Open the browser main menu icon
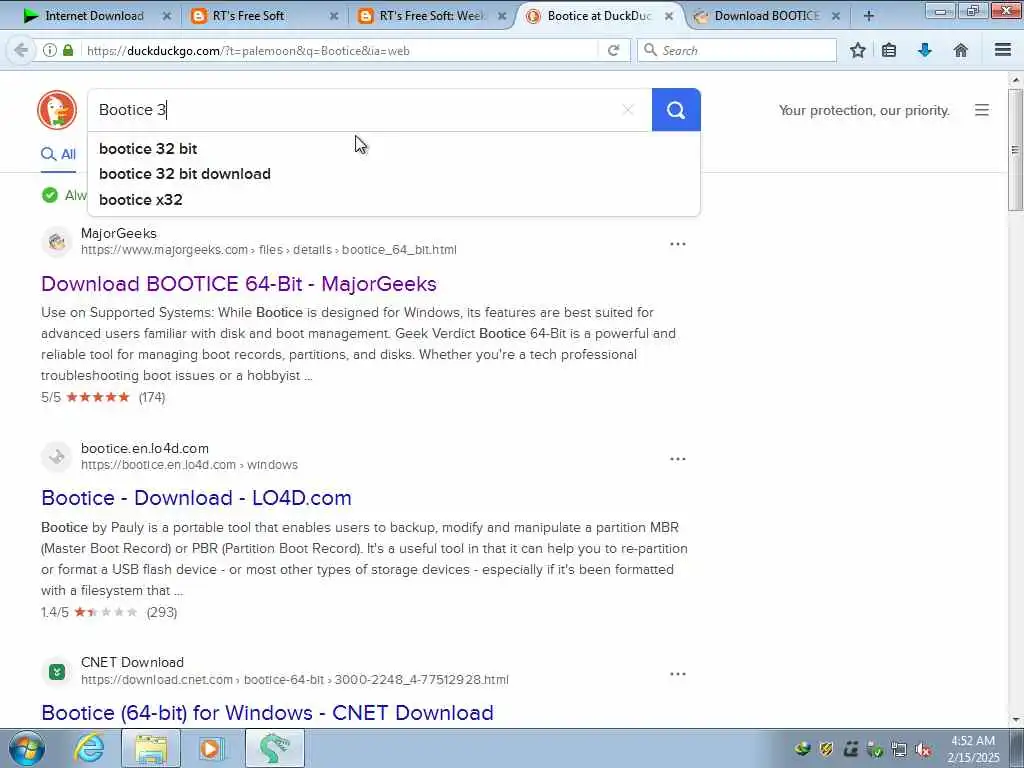The height and width of the screenshot is (768, 1024). [x=1003, y=50]
